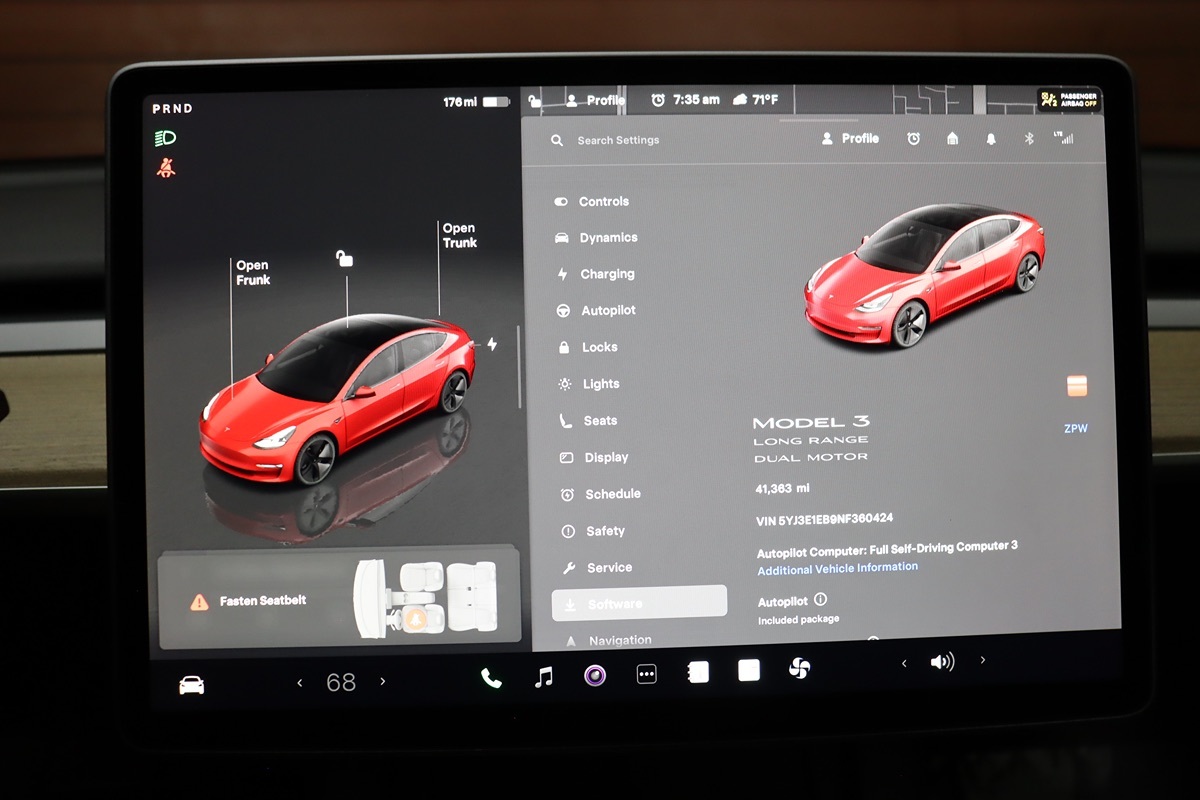The image size is (1200, 800).
Task: Select Autopilot in the settings menu
Action: click(x=608, y=311)
